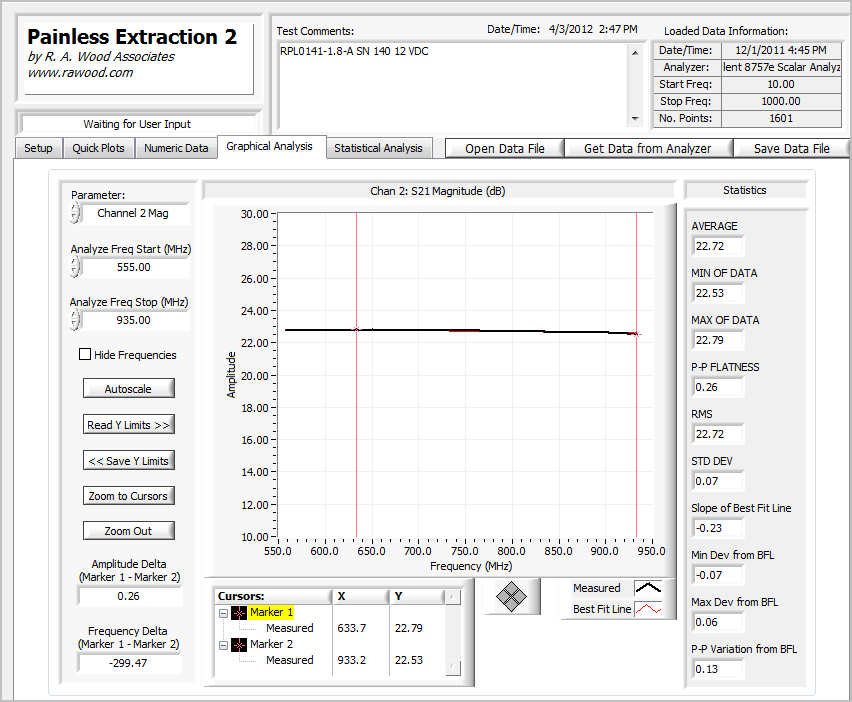852x702 pixels.
Task: Click the Parameter selector stepper arrows
Action: tap(75, 213)
